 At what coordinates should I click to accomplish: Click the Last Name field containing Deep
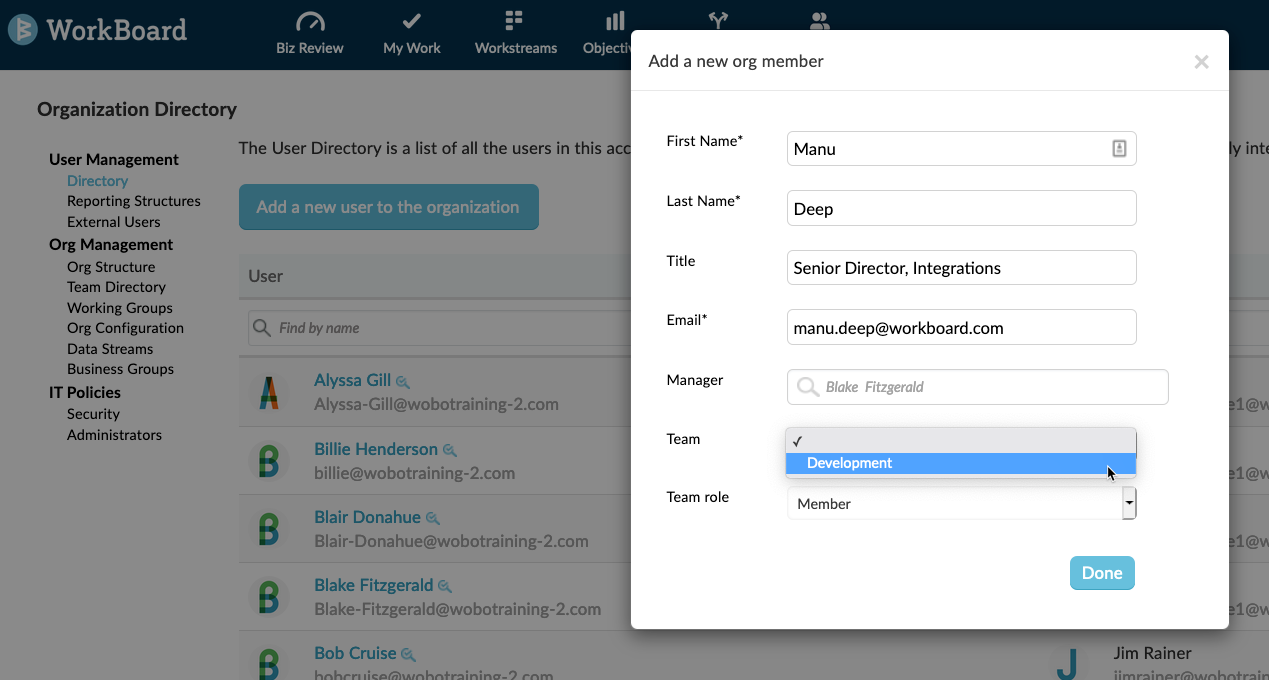tap(962, 208)
